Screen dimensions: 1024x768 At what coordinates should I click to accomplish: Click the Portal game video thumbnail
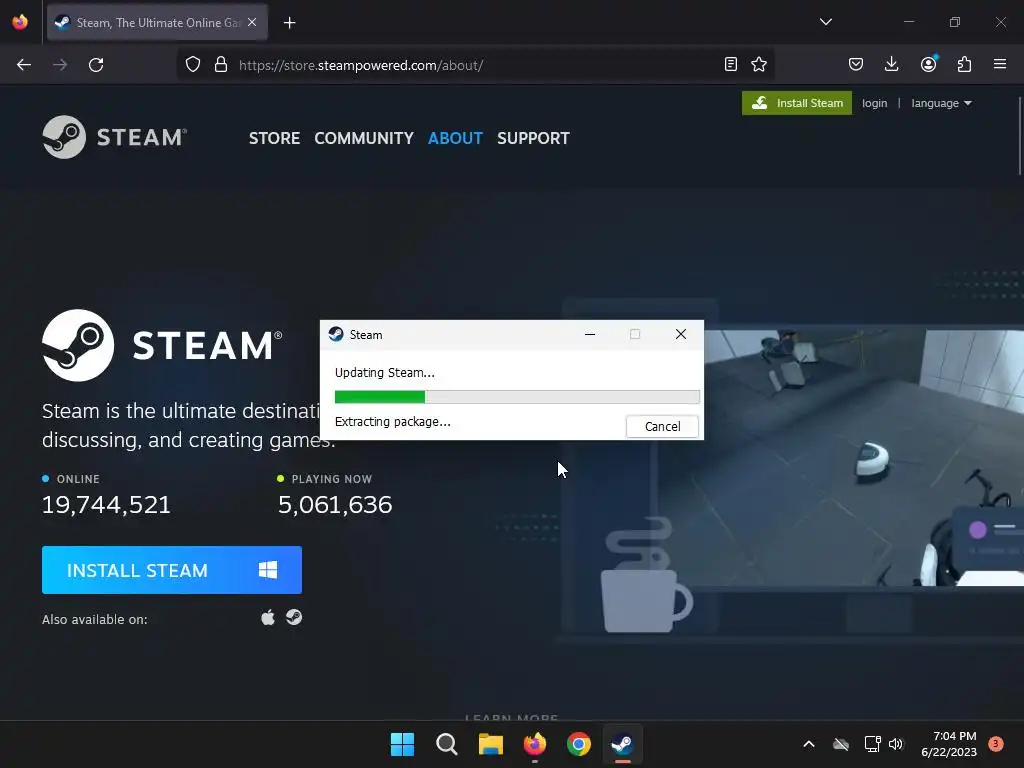839,457
